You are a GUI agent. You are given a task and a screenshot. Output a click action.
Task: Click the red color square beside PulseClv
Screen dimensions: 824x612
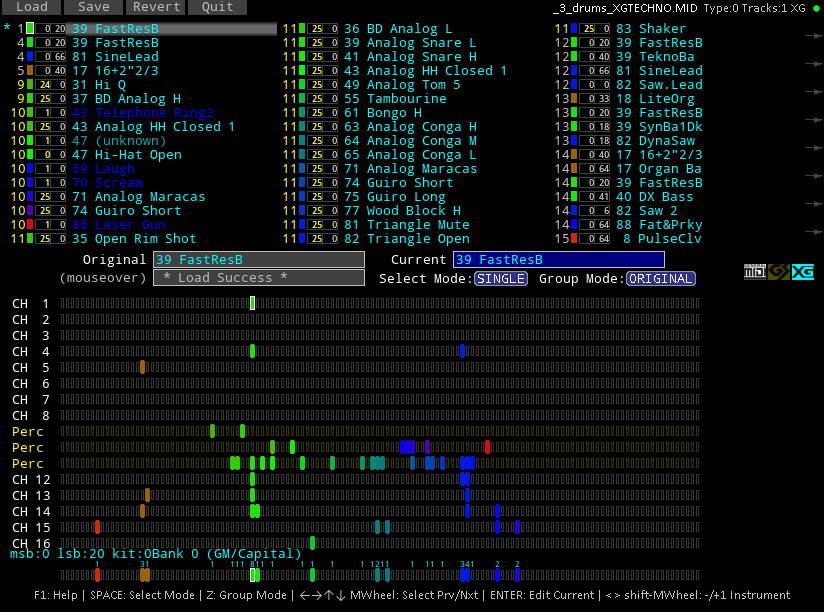click(575, 239)
